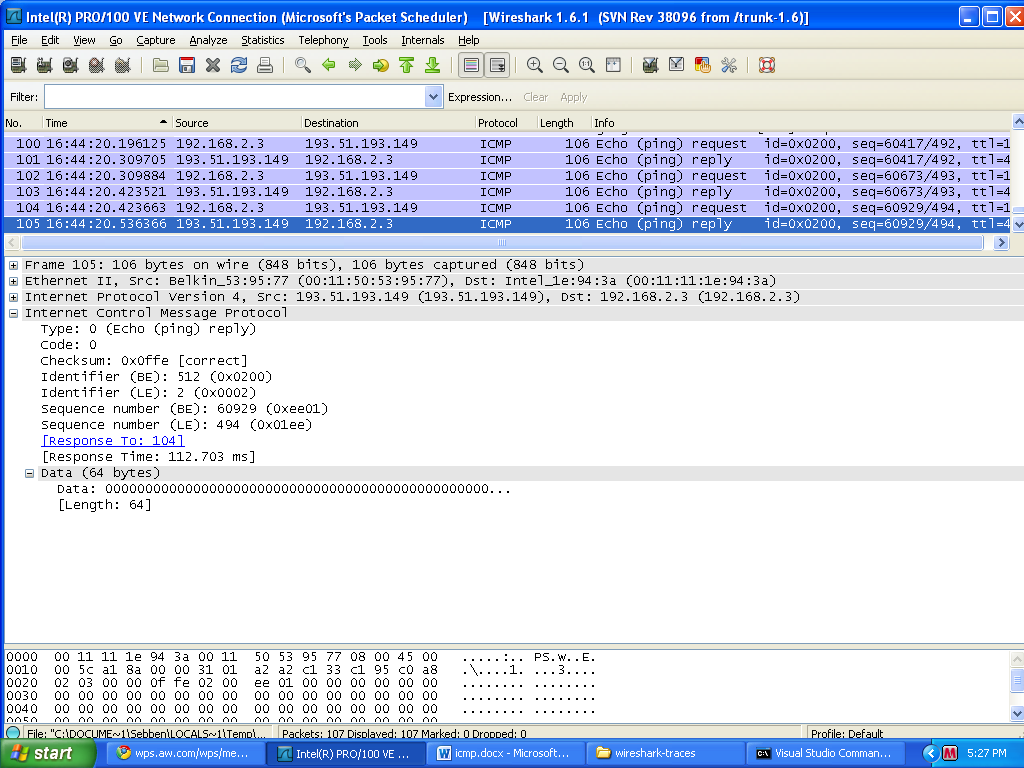1024x768 pixels.
Task: Expand Internet Protocol Version 4 node
Action: click(x=13, y=297)
